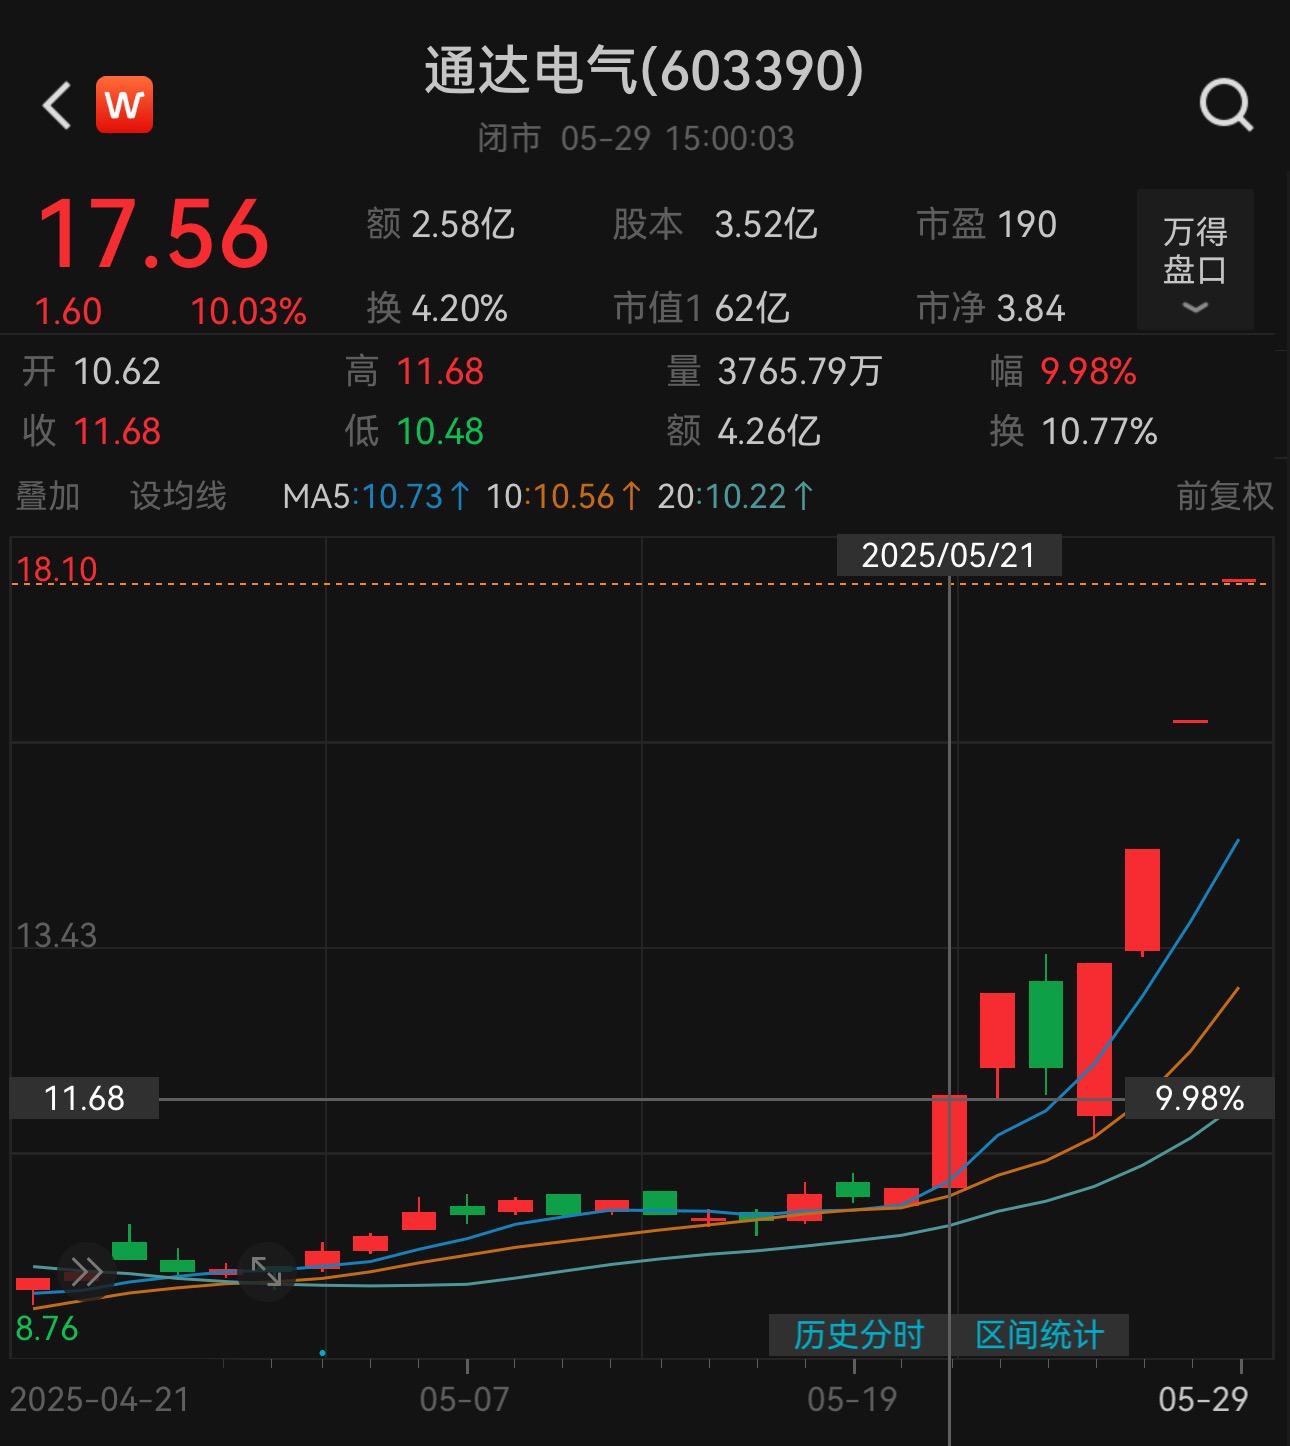
Task: Change 前复权 adjustment mode
Action: tap(1225, 496)
